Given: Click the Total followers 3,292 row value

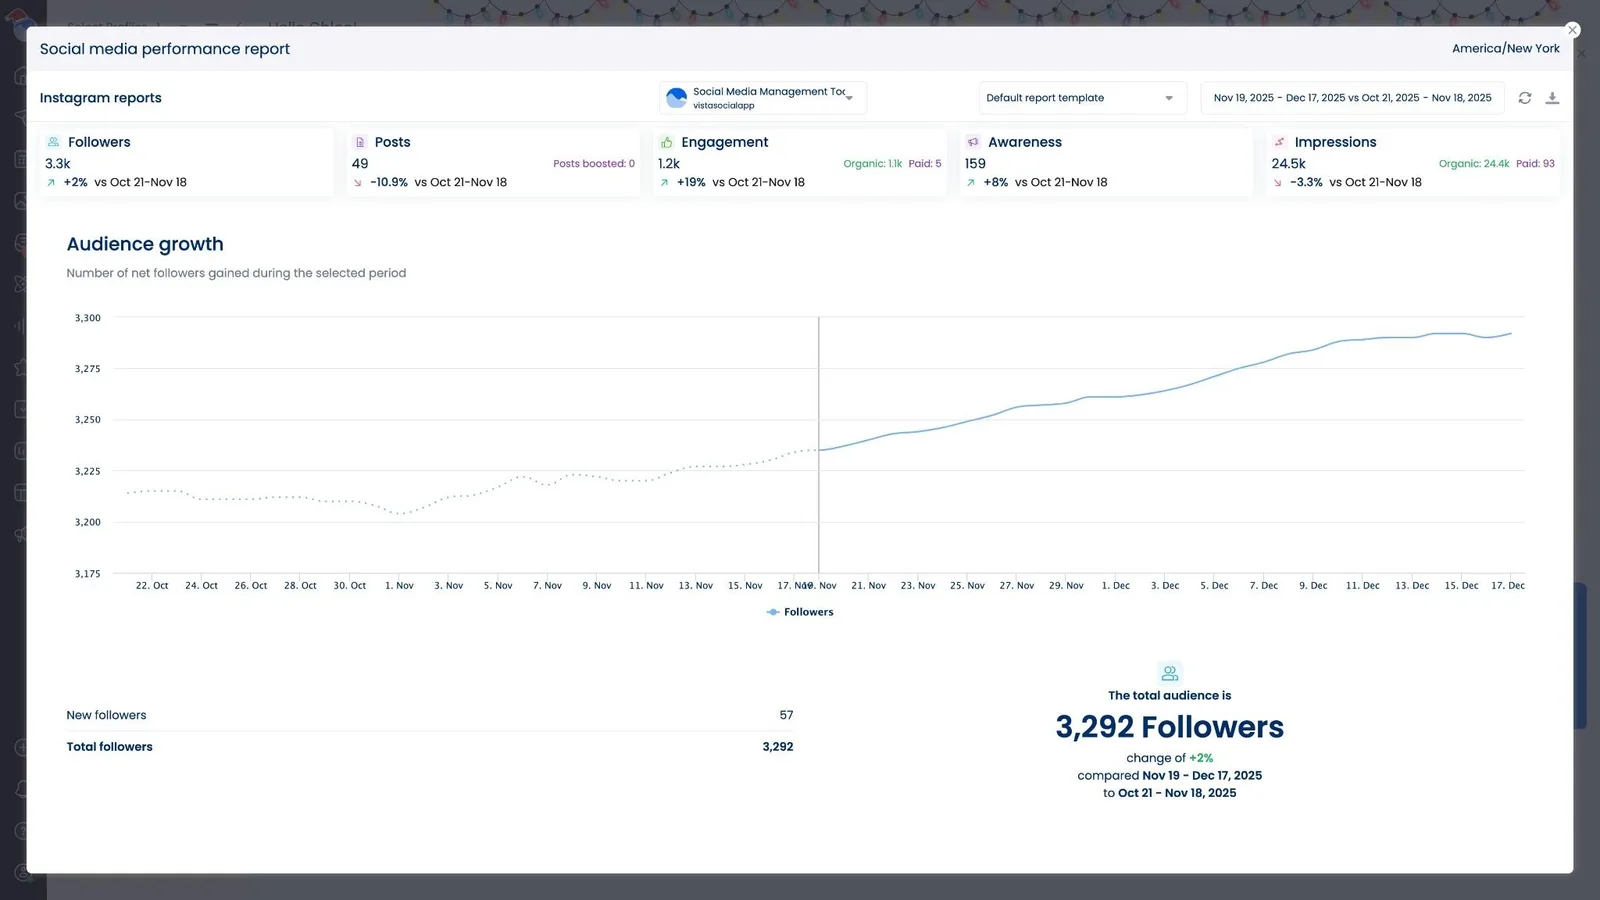Looking at the screenshot, I should click(778, 746).
